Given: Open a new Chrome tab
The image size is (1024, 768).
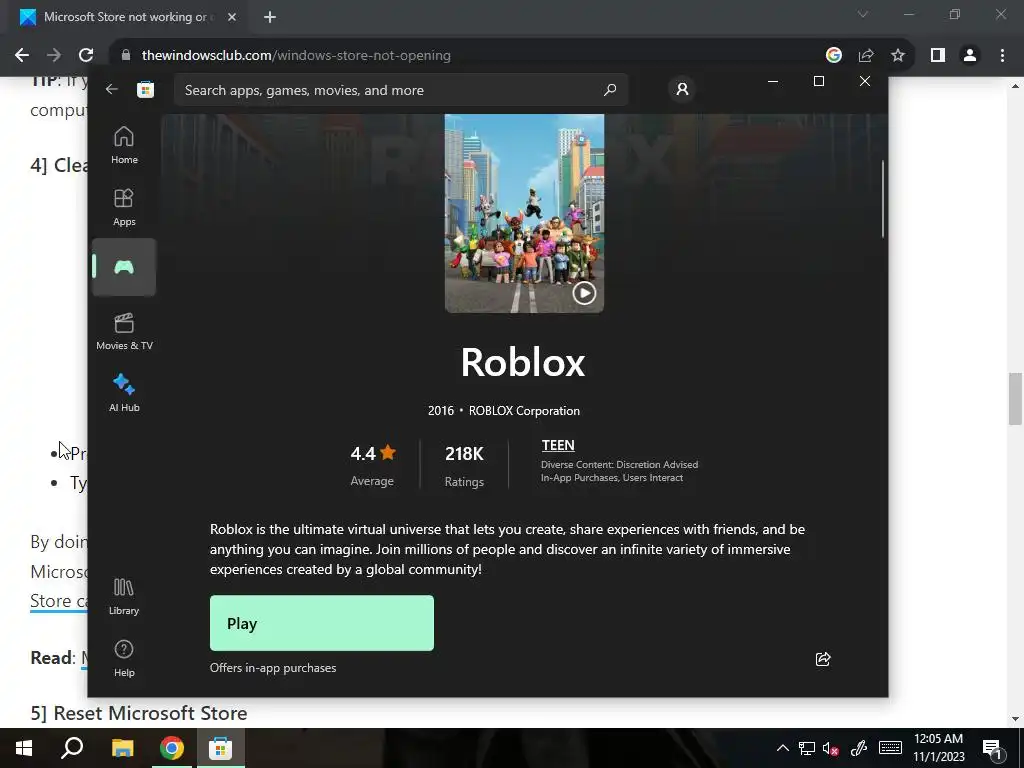Looking at the screenshot, I should pos(270,17).
